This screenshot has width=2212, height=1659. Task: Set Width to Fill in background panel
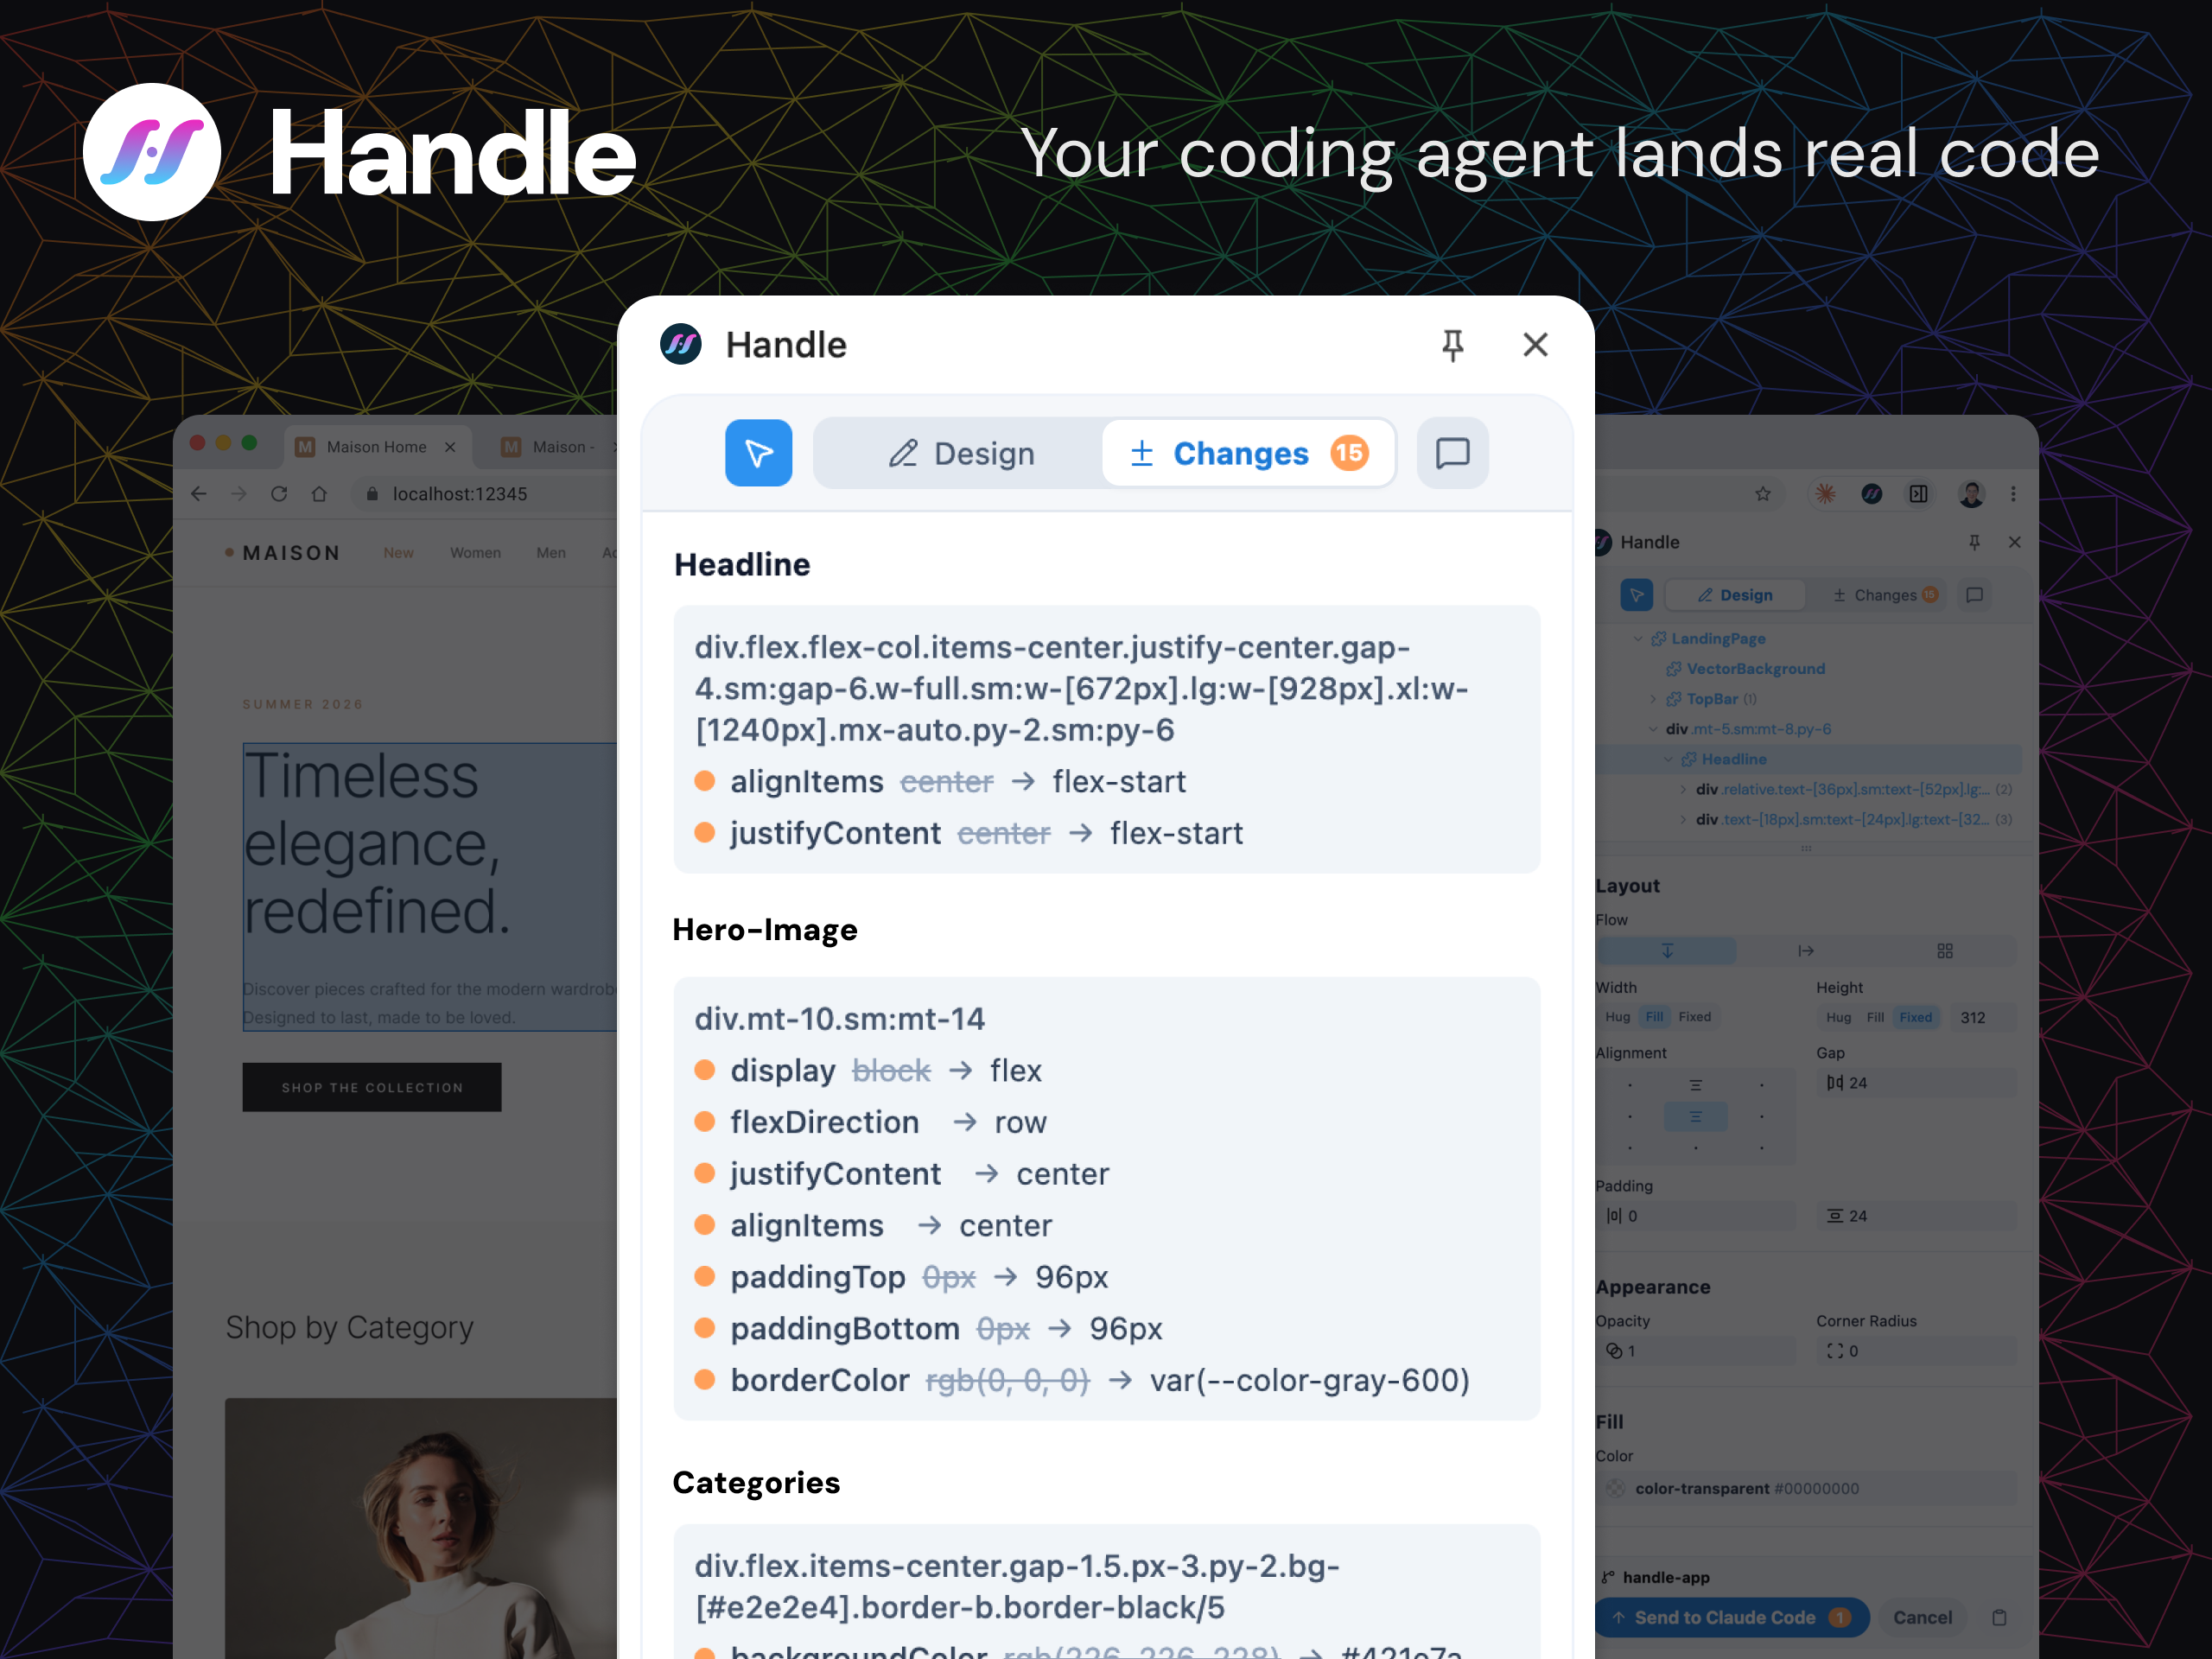1654,1017
